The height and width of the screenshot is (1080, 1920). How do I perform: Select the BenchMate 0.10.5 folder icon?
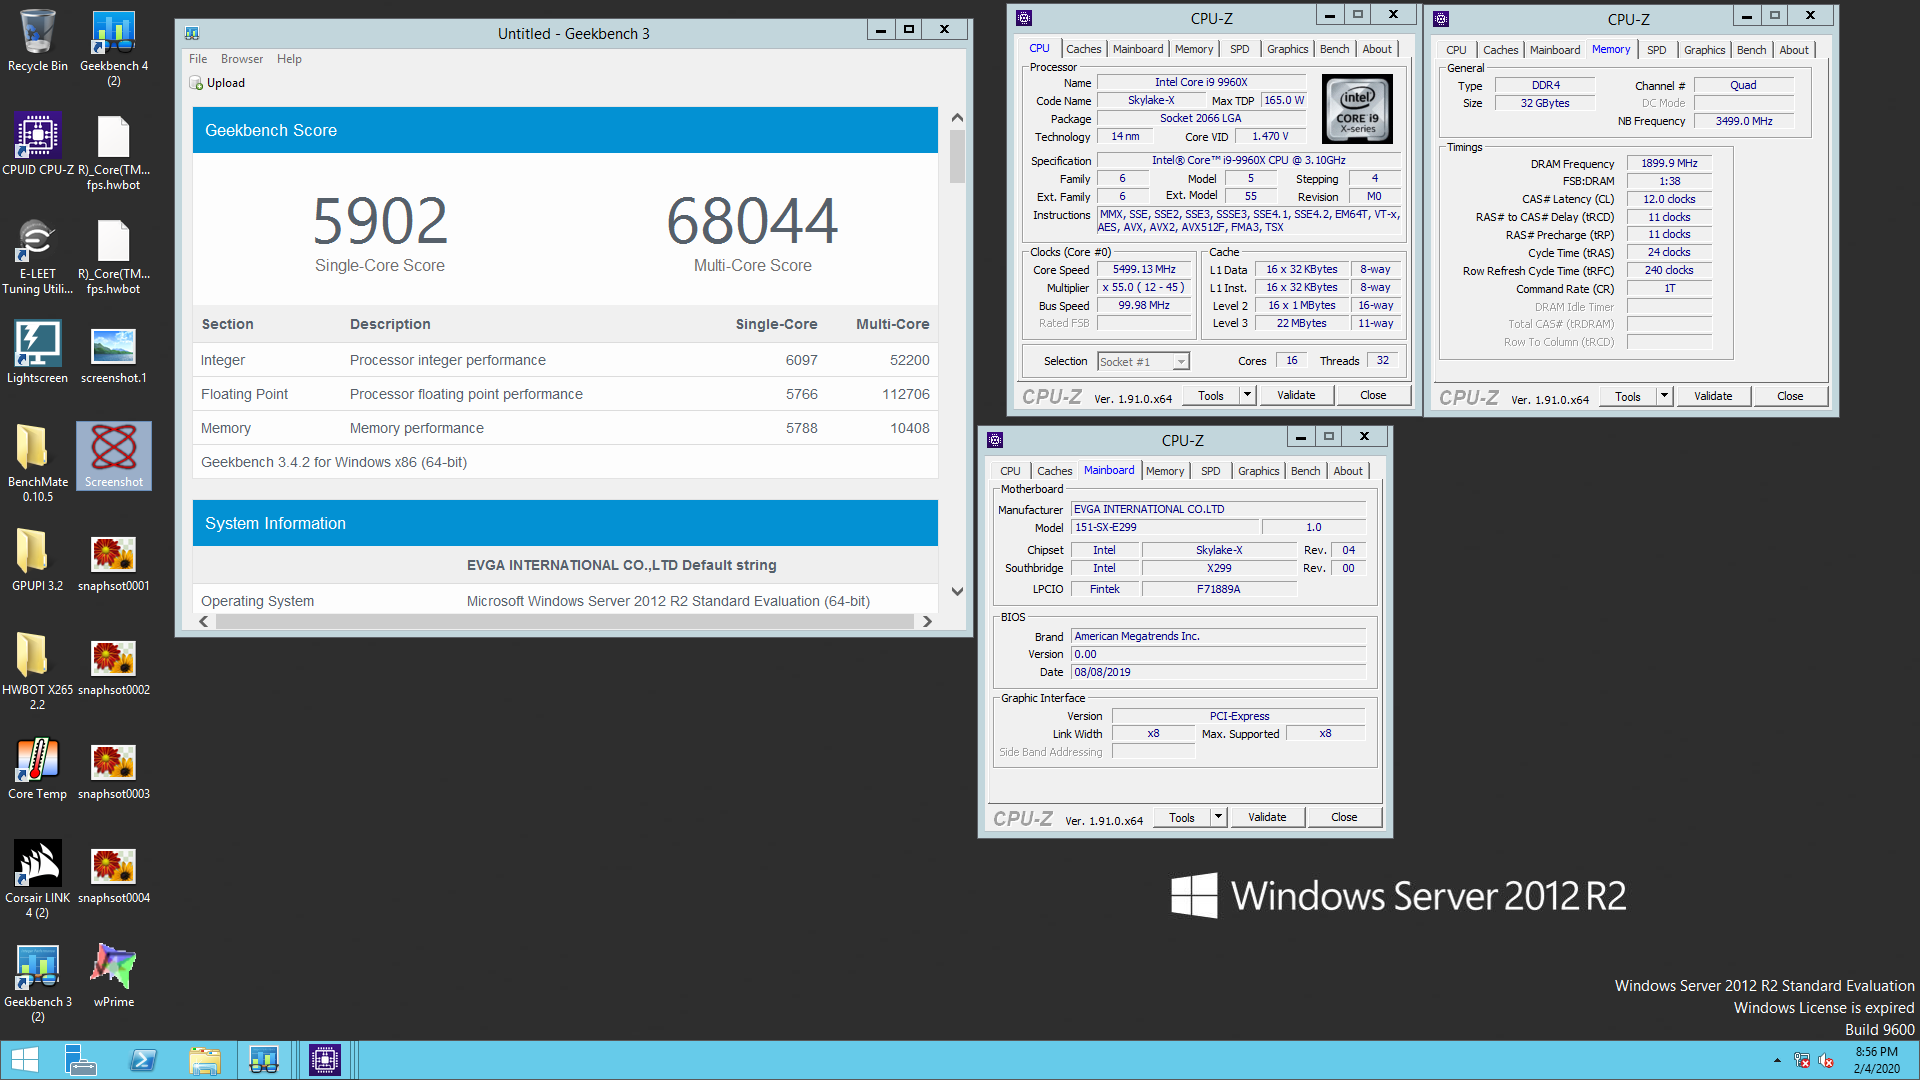coord(38,464)
